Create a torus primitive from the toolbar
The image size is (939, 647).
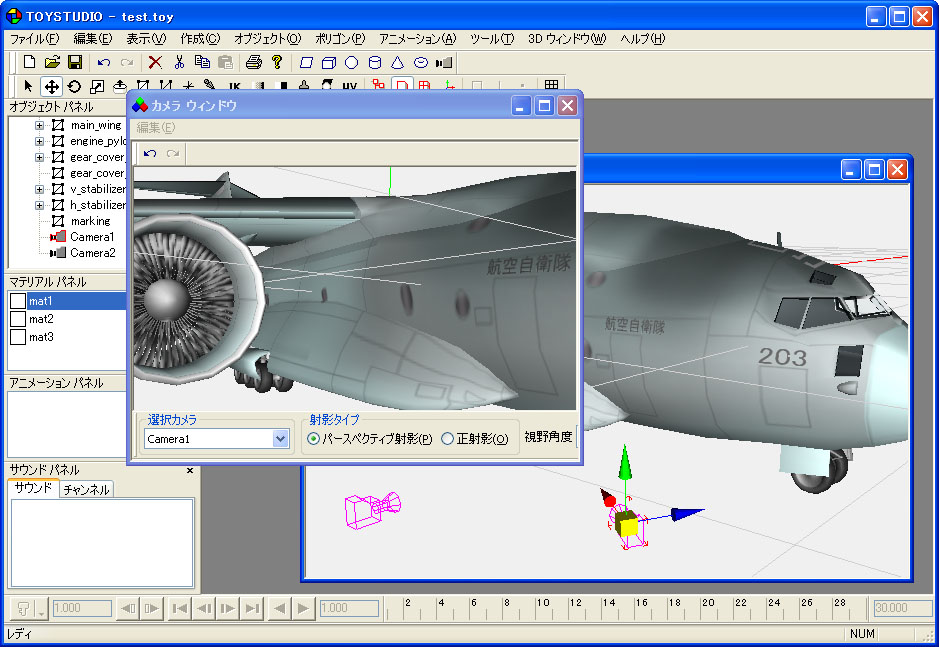421,62
